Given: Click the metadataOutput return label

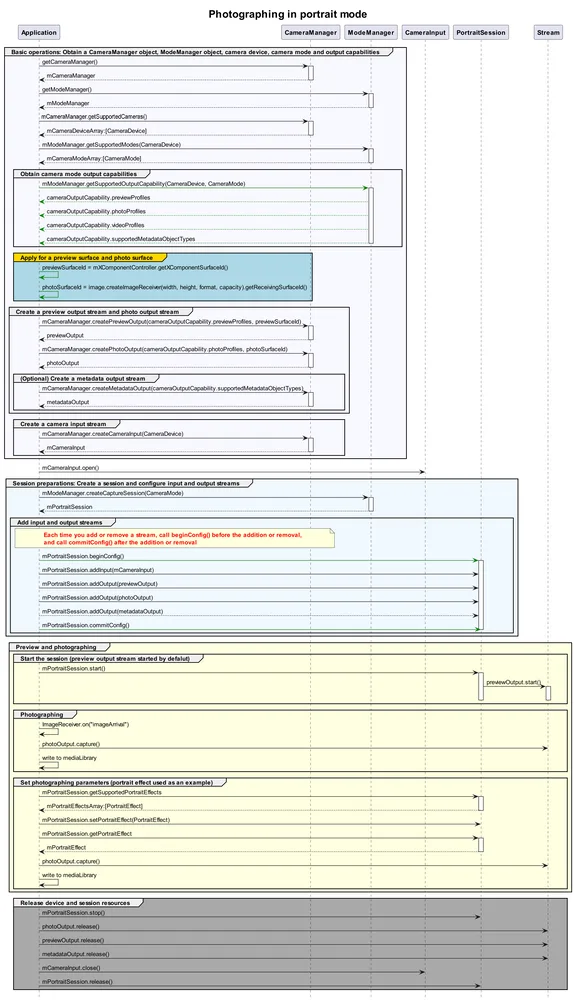Looking at the screenshot, I should tap(68, 402).
